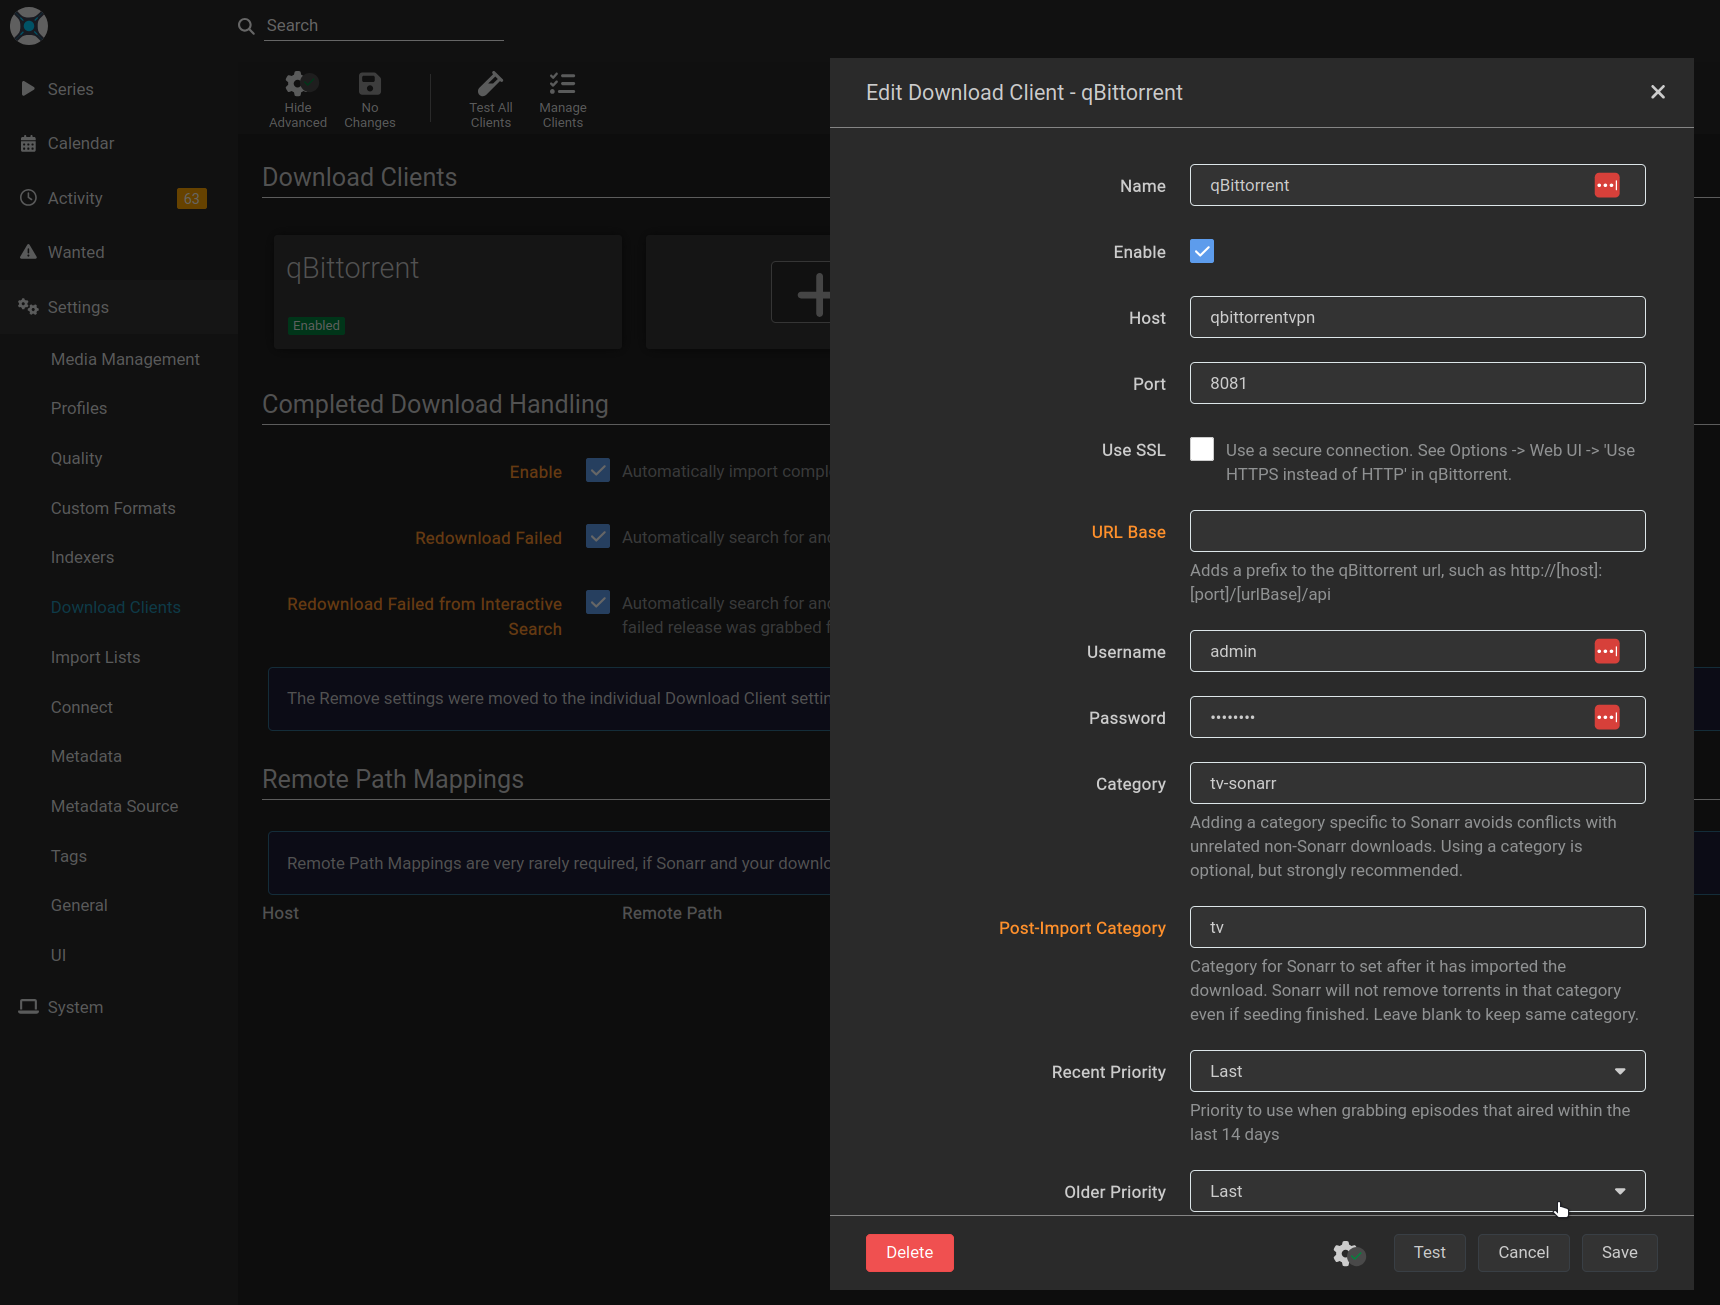Click the Host input field
This screenshot has height=1305, width=1720.
1417,317
